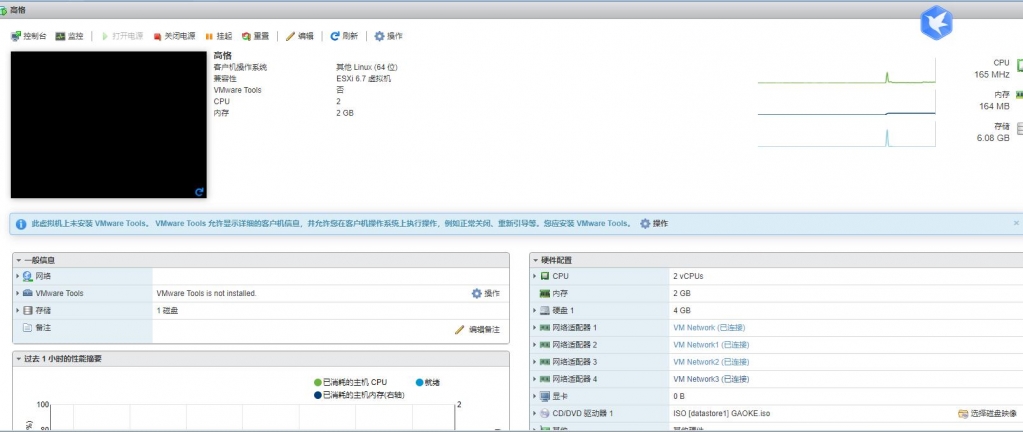Expand the CD/DVD 驱动器 1 row
The height and width of the screenshot is (432, 1023).
coord(535,413)
